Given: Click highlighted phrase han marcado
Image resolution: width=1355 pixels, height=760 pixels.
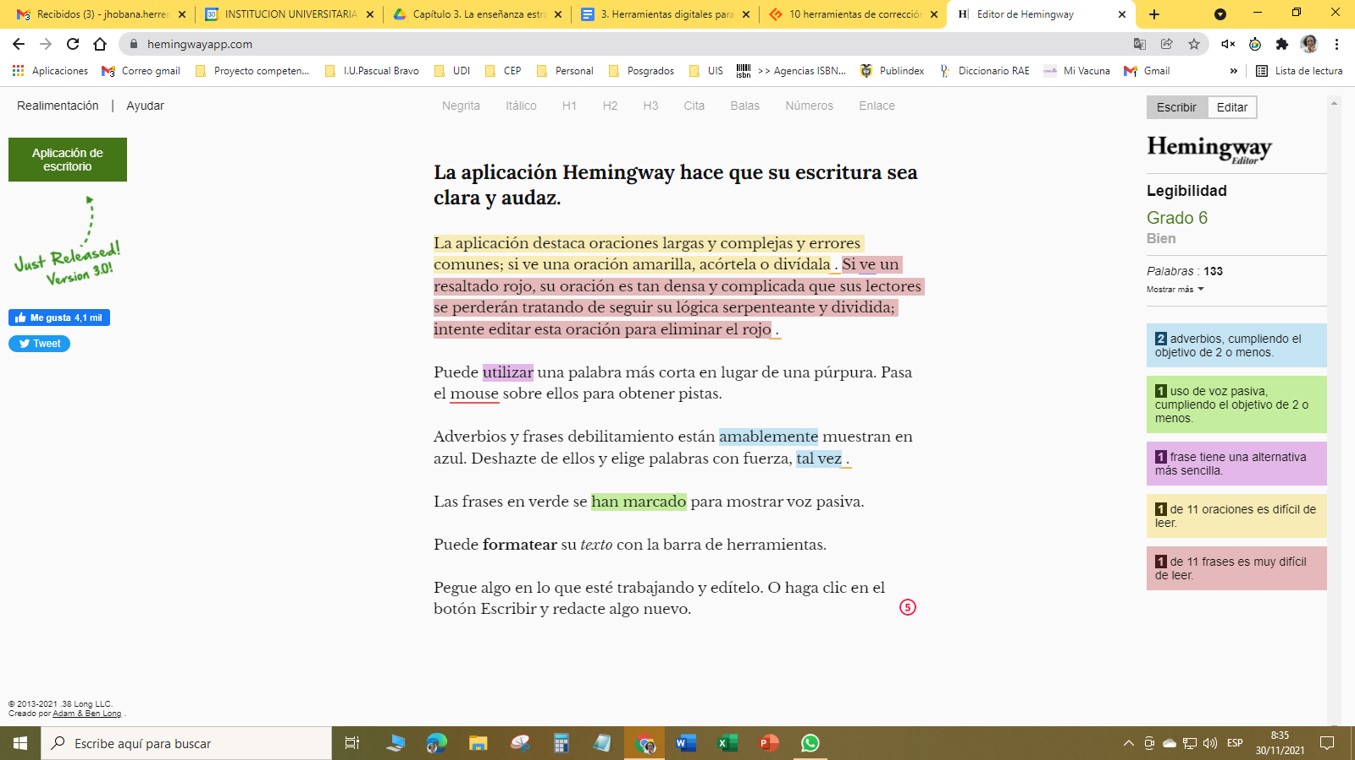Looking at the screenshot, I should (639, 502).
